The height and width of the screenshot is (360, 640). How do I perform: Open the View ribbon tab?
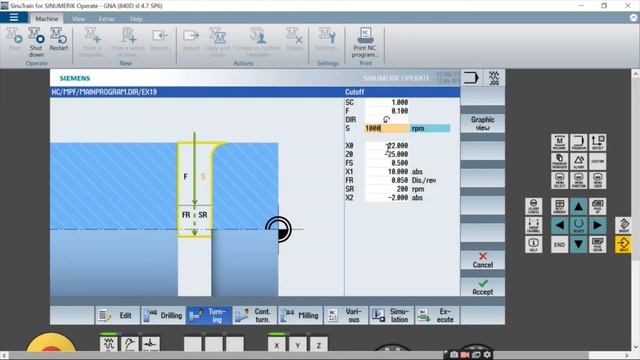(x=78, y=19)
